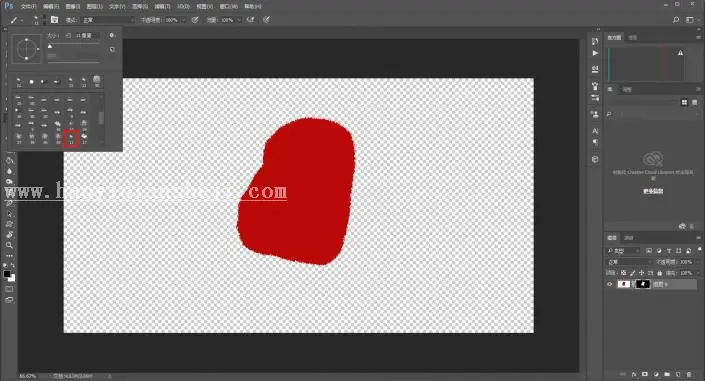The width and height of the screenshot is (705, 381).
Task: Open the painting Mode dropdown in options bar
Action: click(108, 20)
